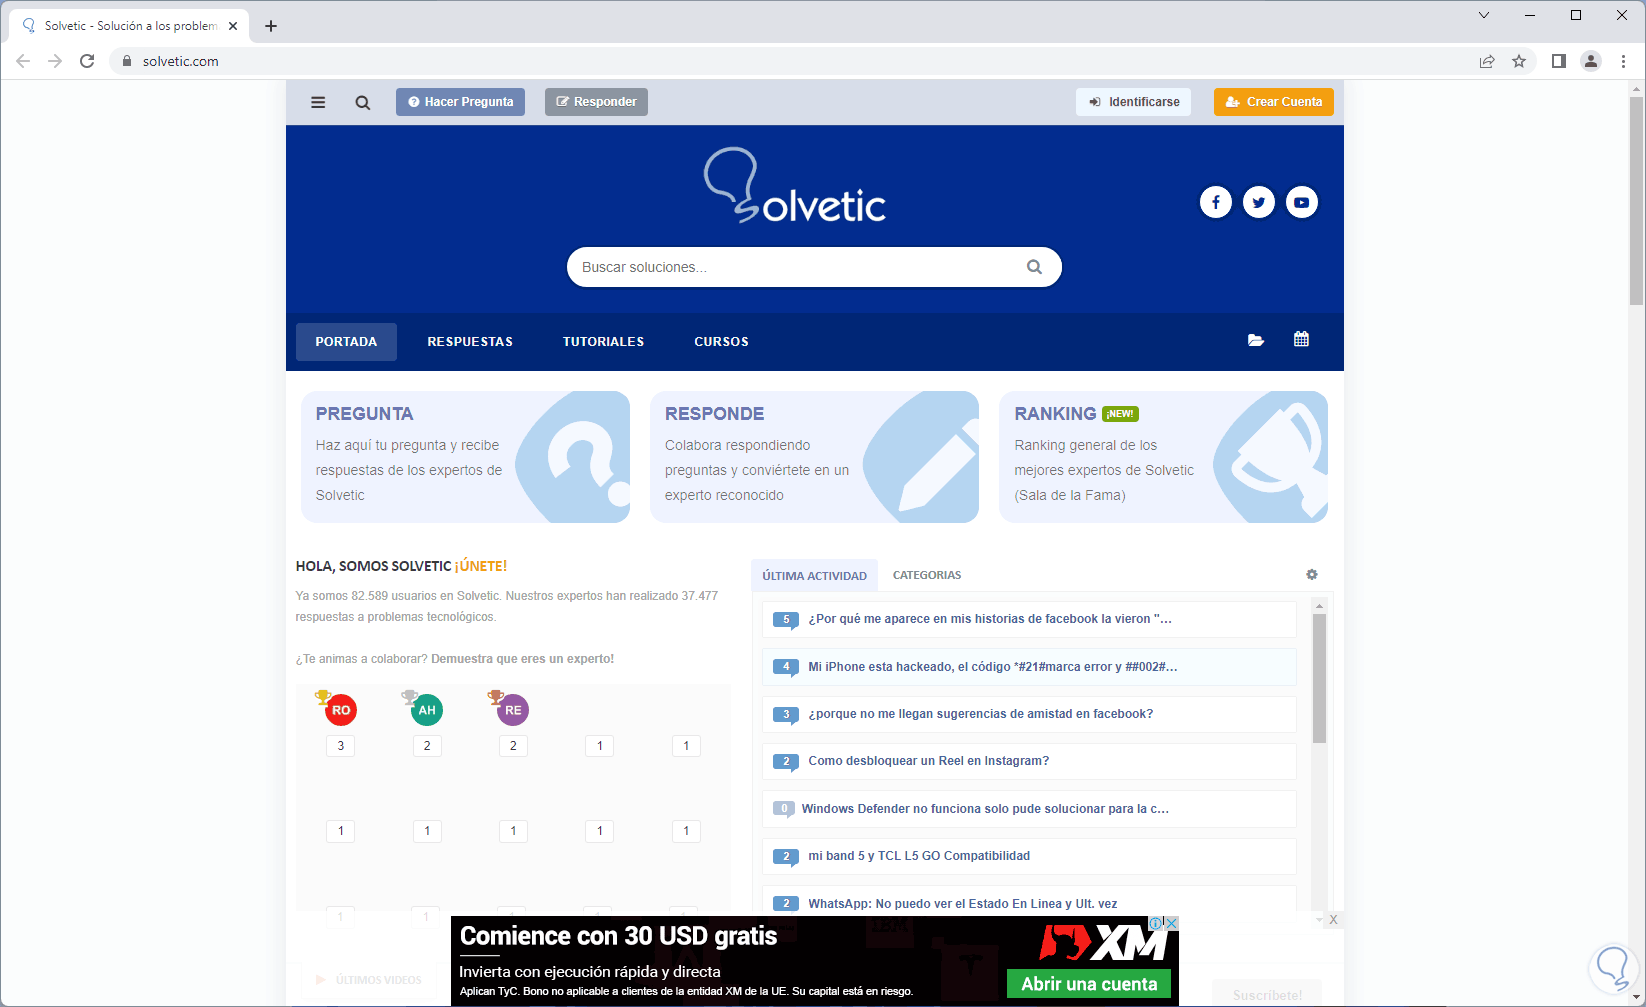Click Abrir una cuenta in the ad
Image resolution: width=1646 pixels, height=1007 pixels.
1089,984
